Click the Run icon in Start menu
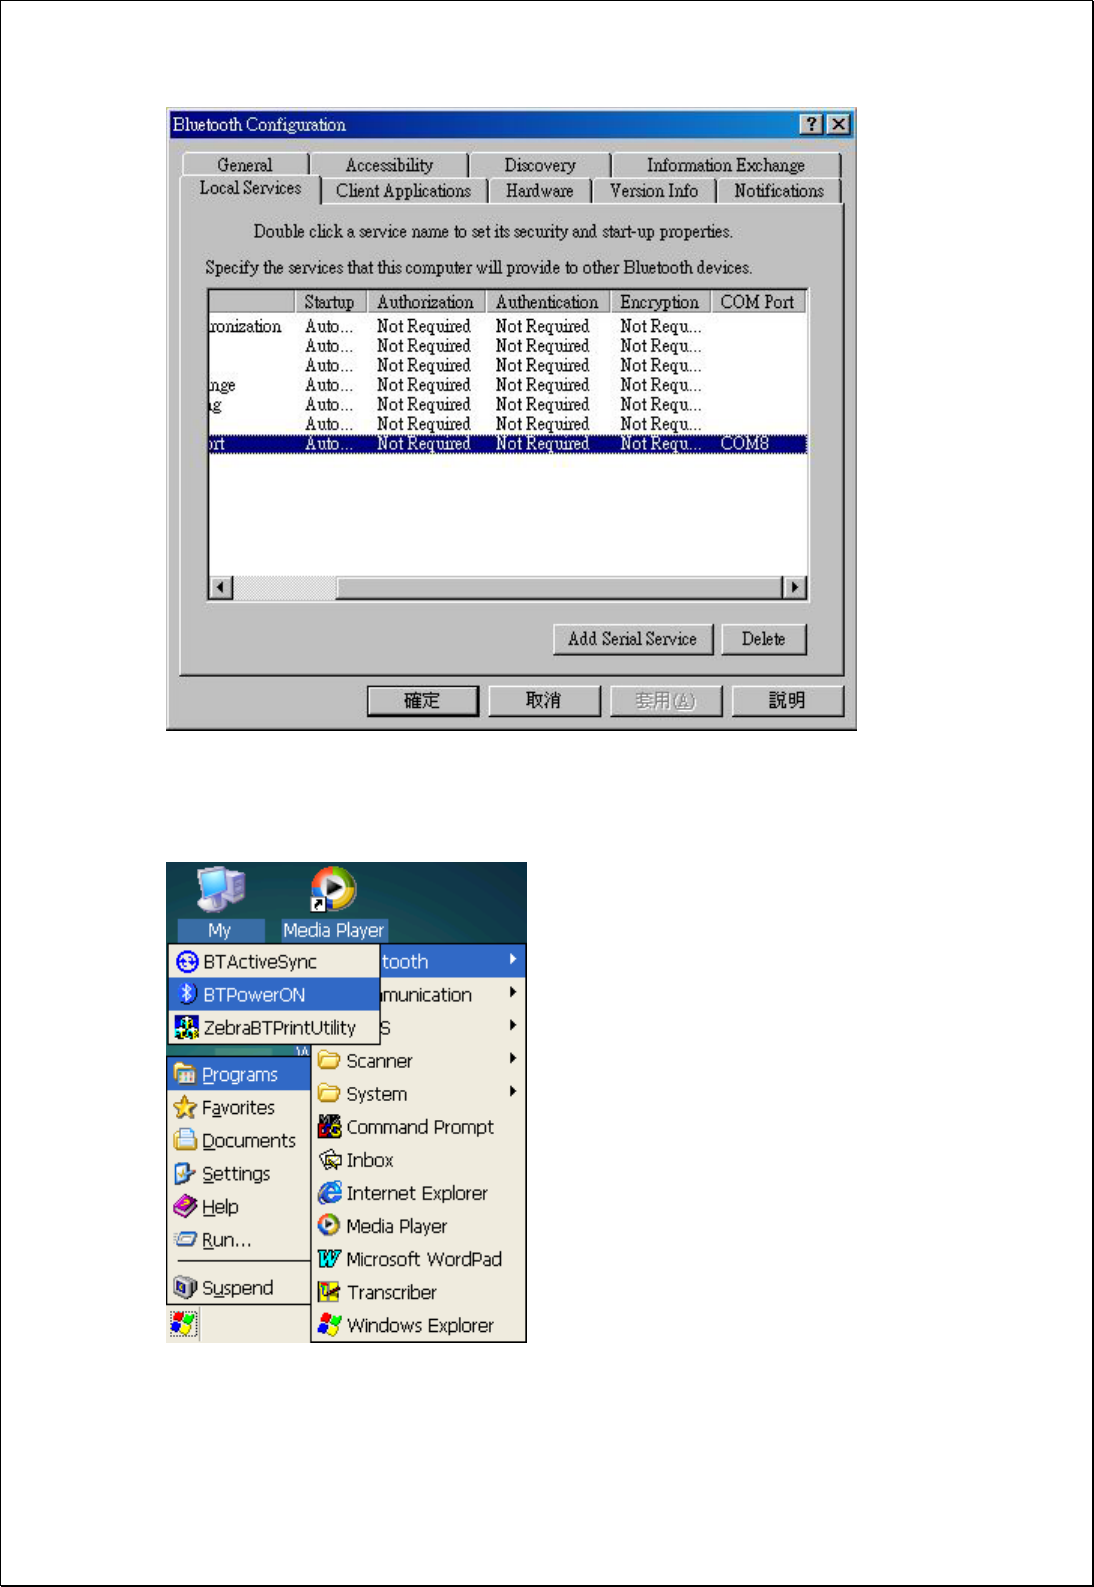Viewport: 1094px width, 1587px height. [x=185, y=1239]
